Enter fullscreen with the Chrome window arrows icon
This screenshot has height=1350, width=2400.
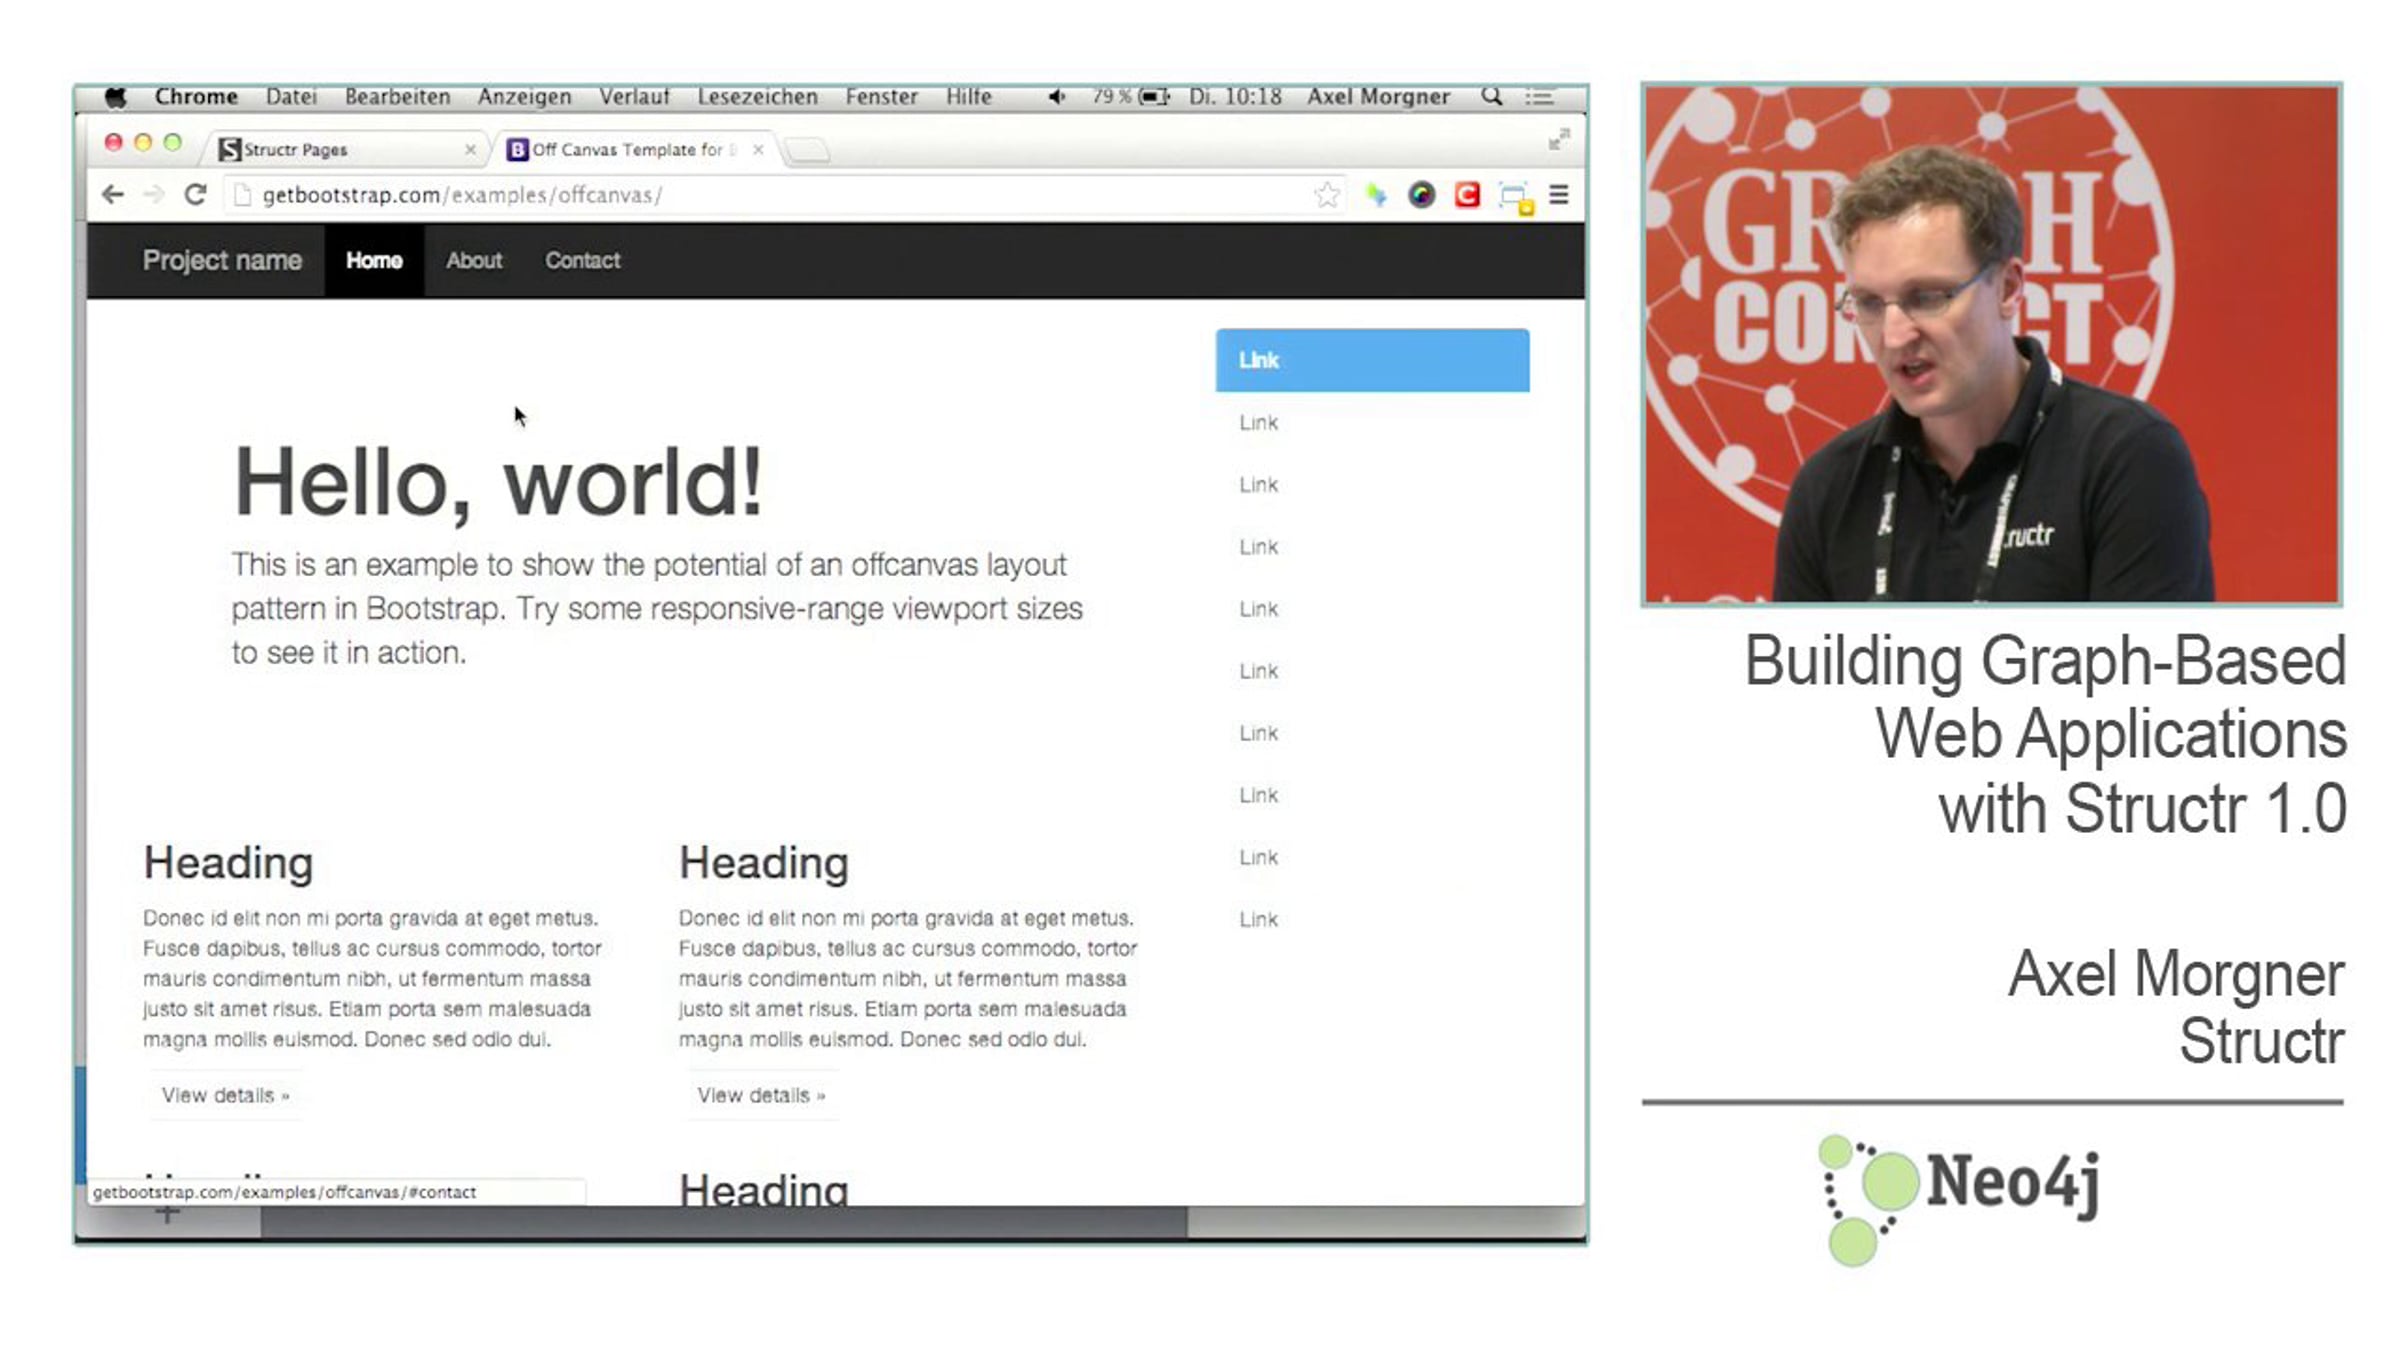click(1559, 140)
